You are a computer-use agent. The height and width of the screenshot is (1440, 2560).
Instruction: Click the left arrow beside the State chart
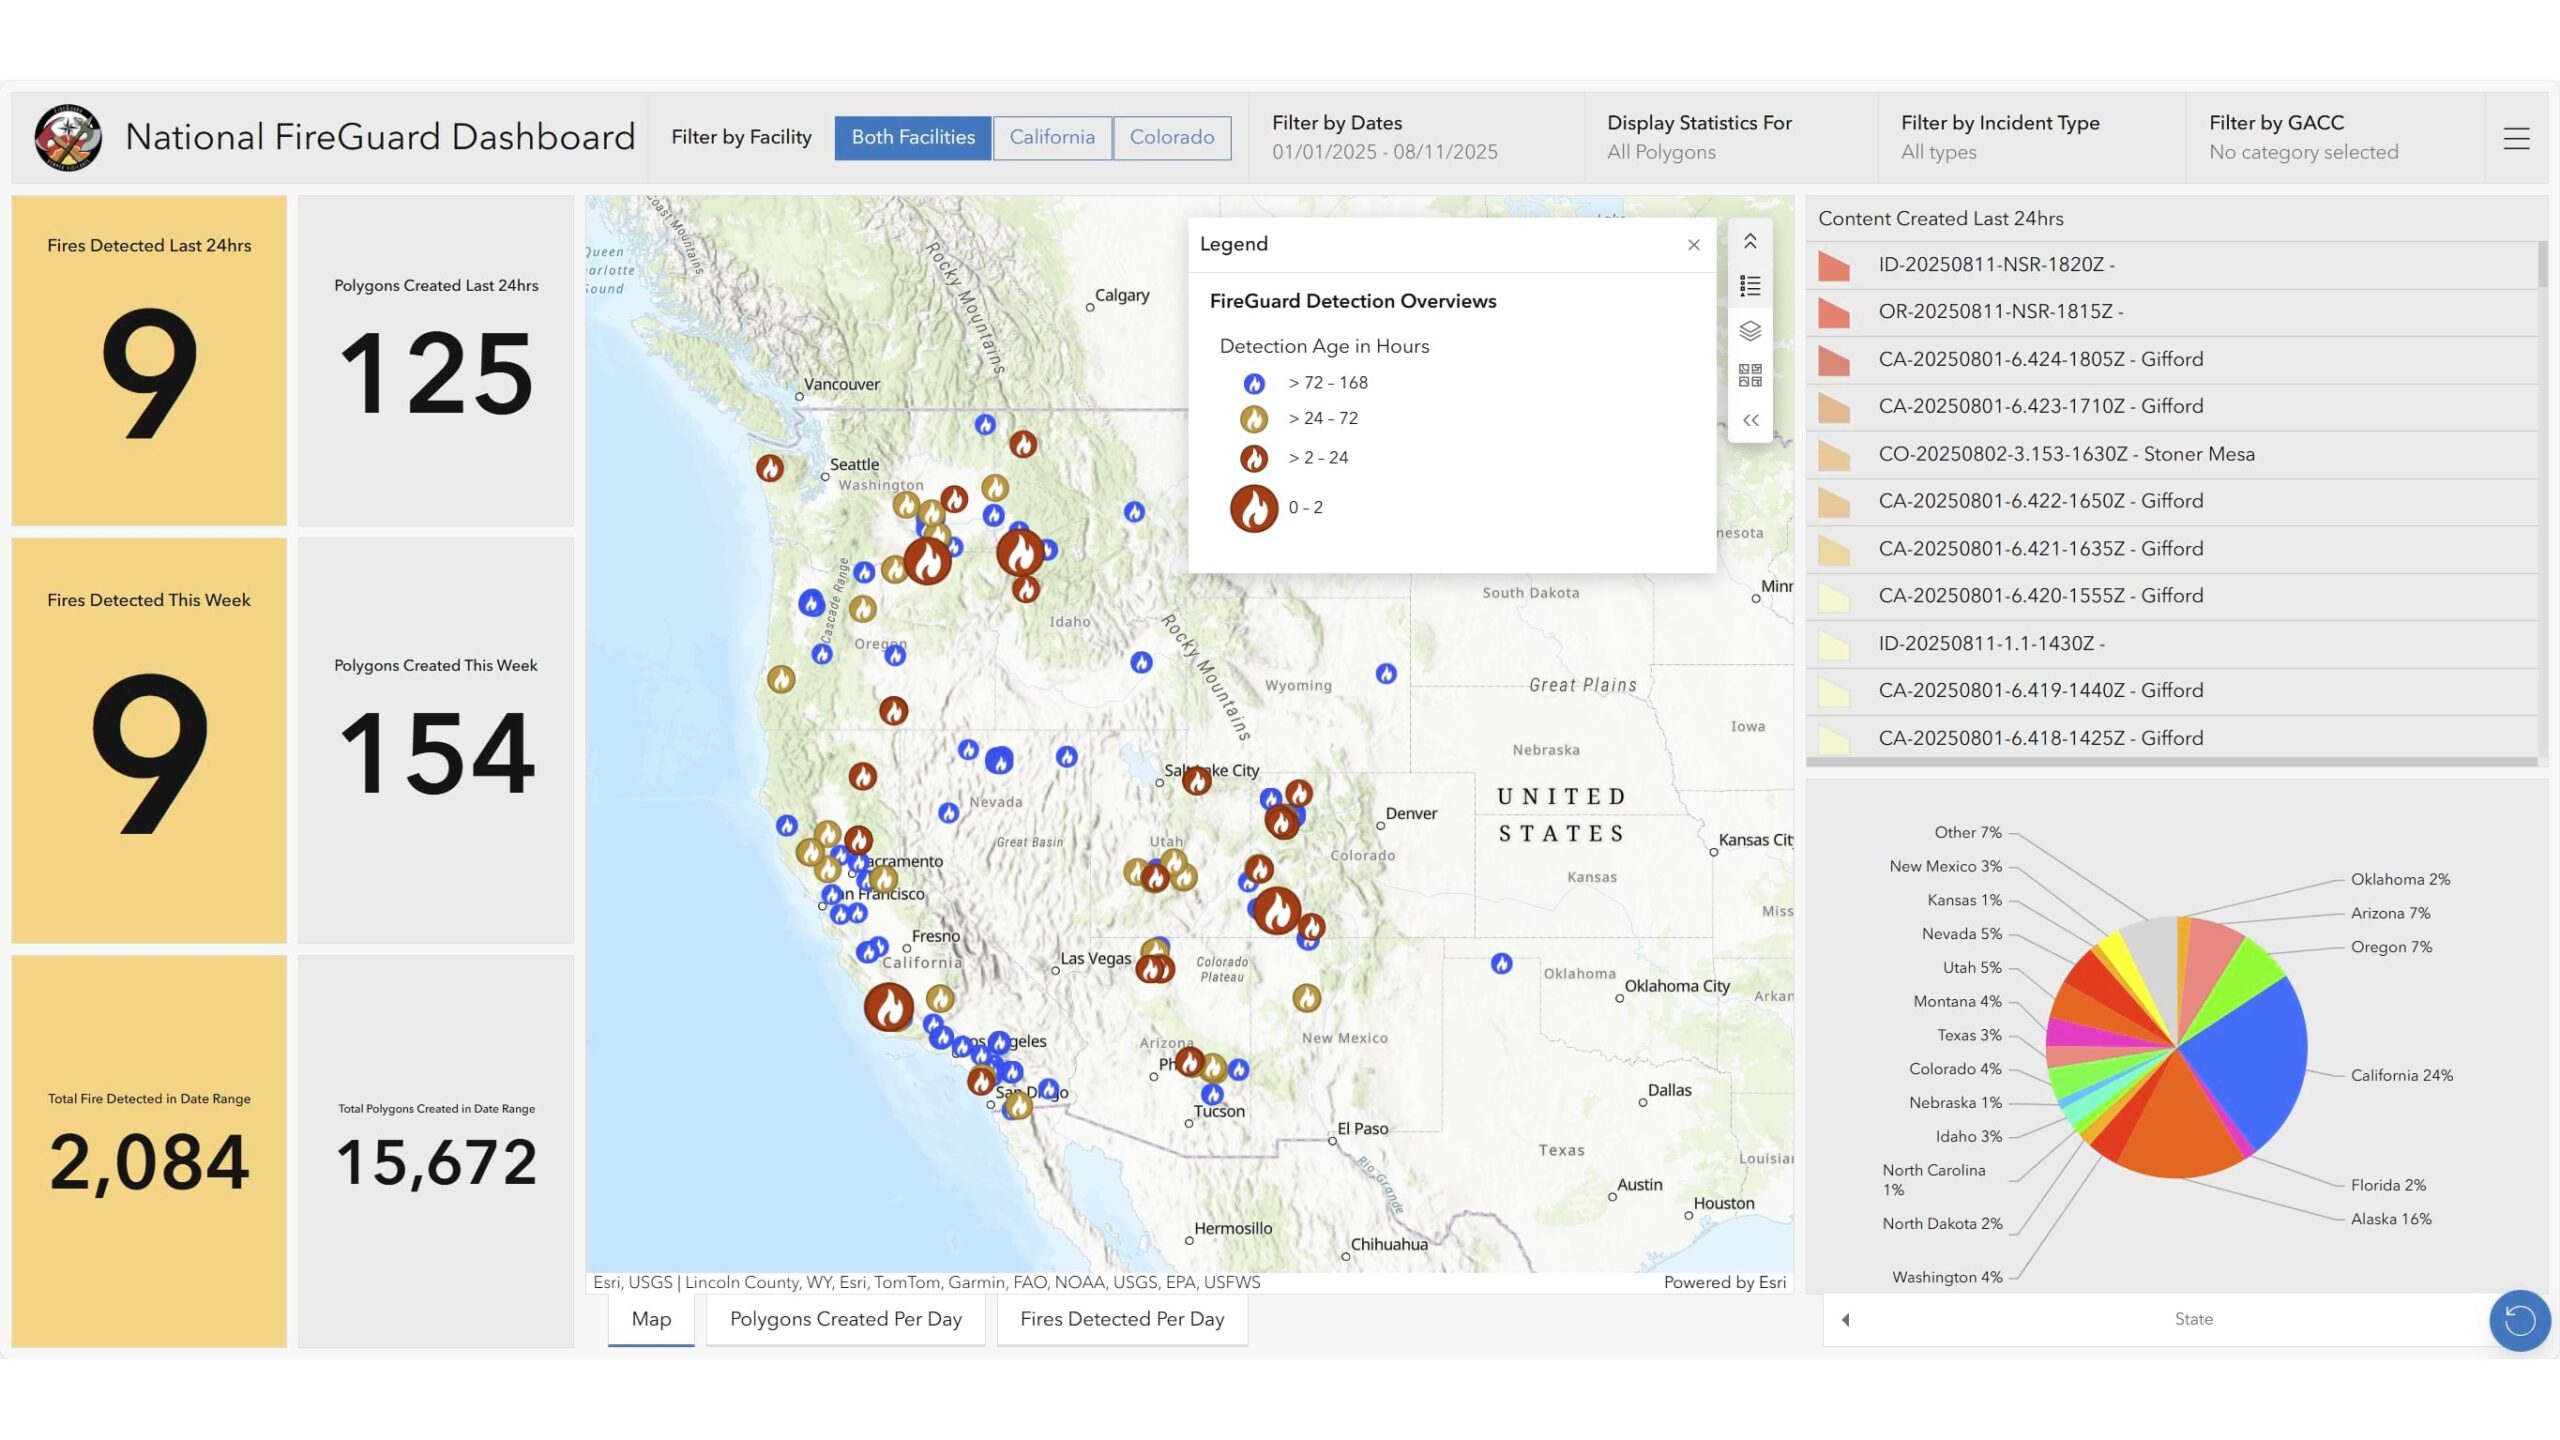coord(1845,1319)
